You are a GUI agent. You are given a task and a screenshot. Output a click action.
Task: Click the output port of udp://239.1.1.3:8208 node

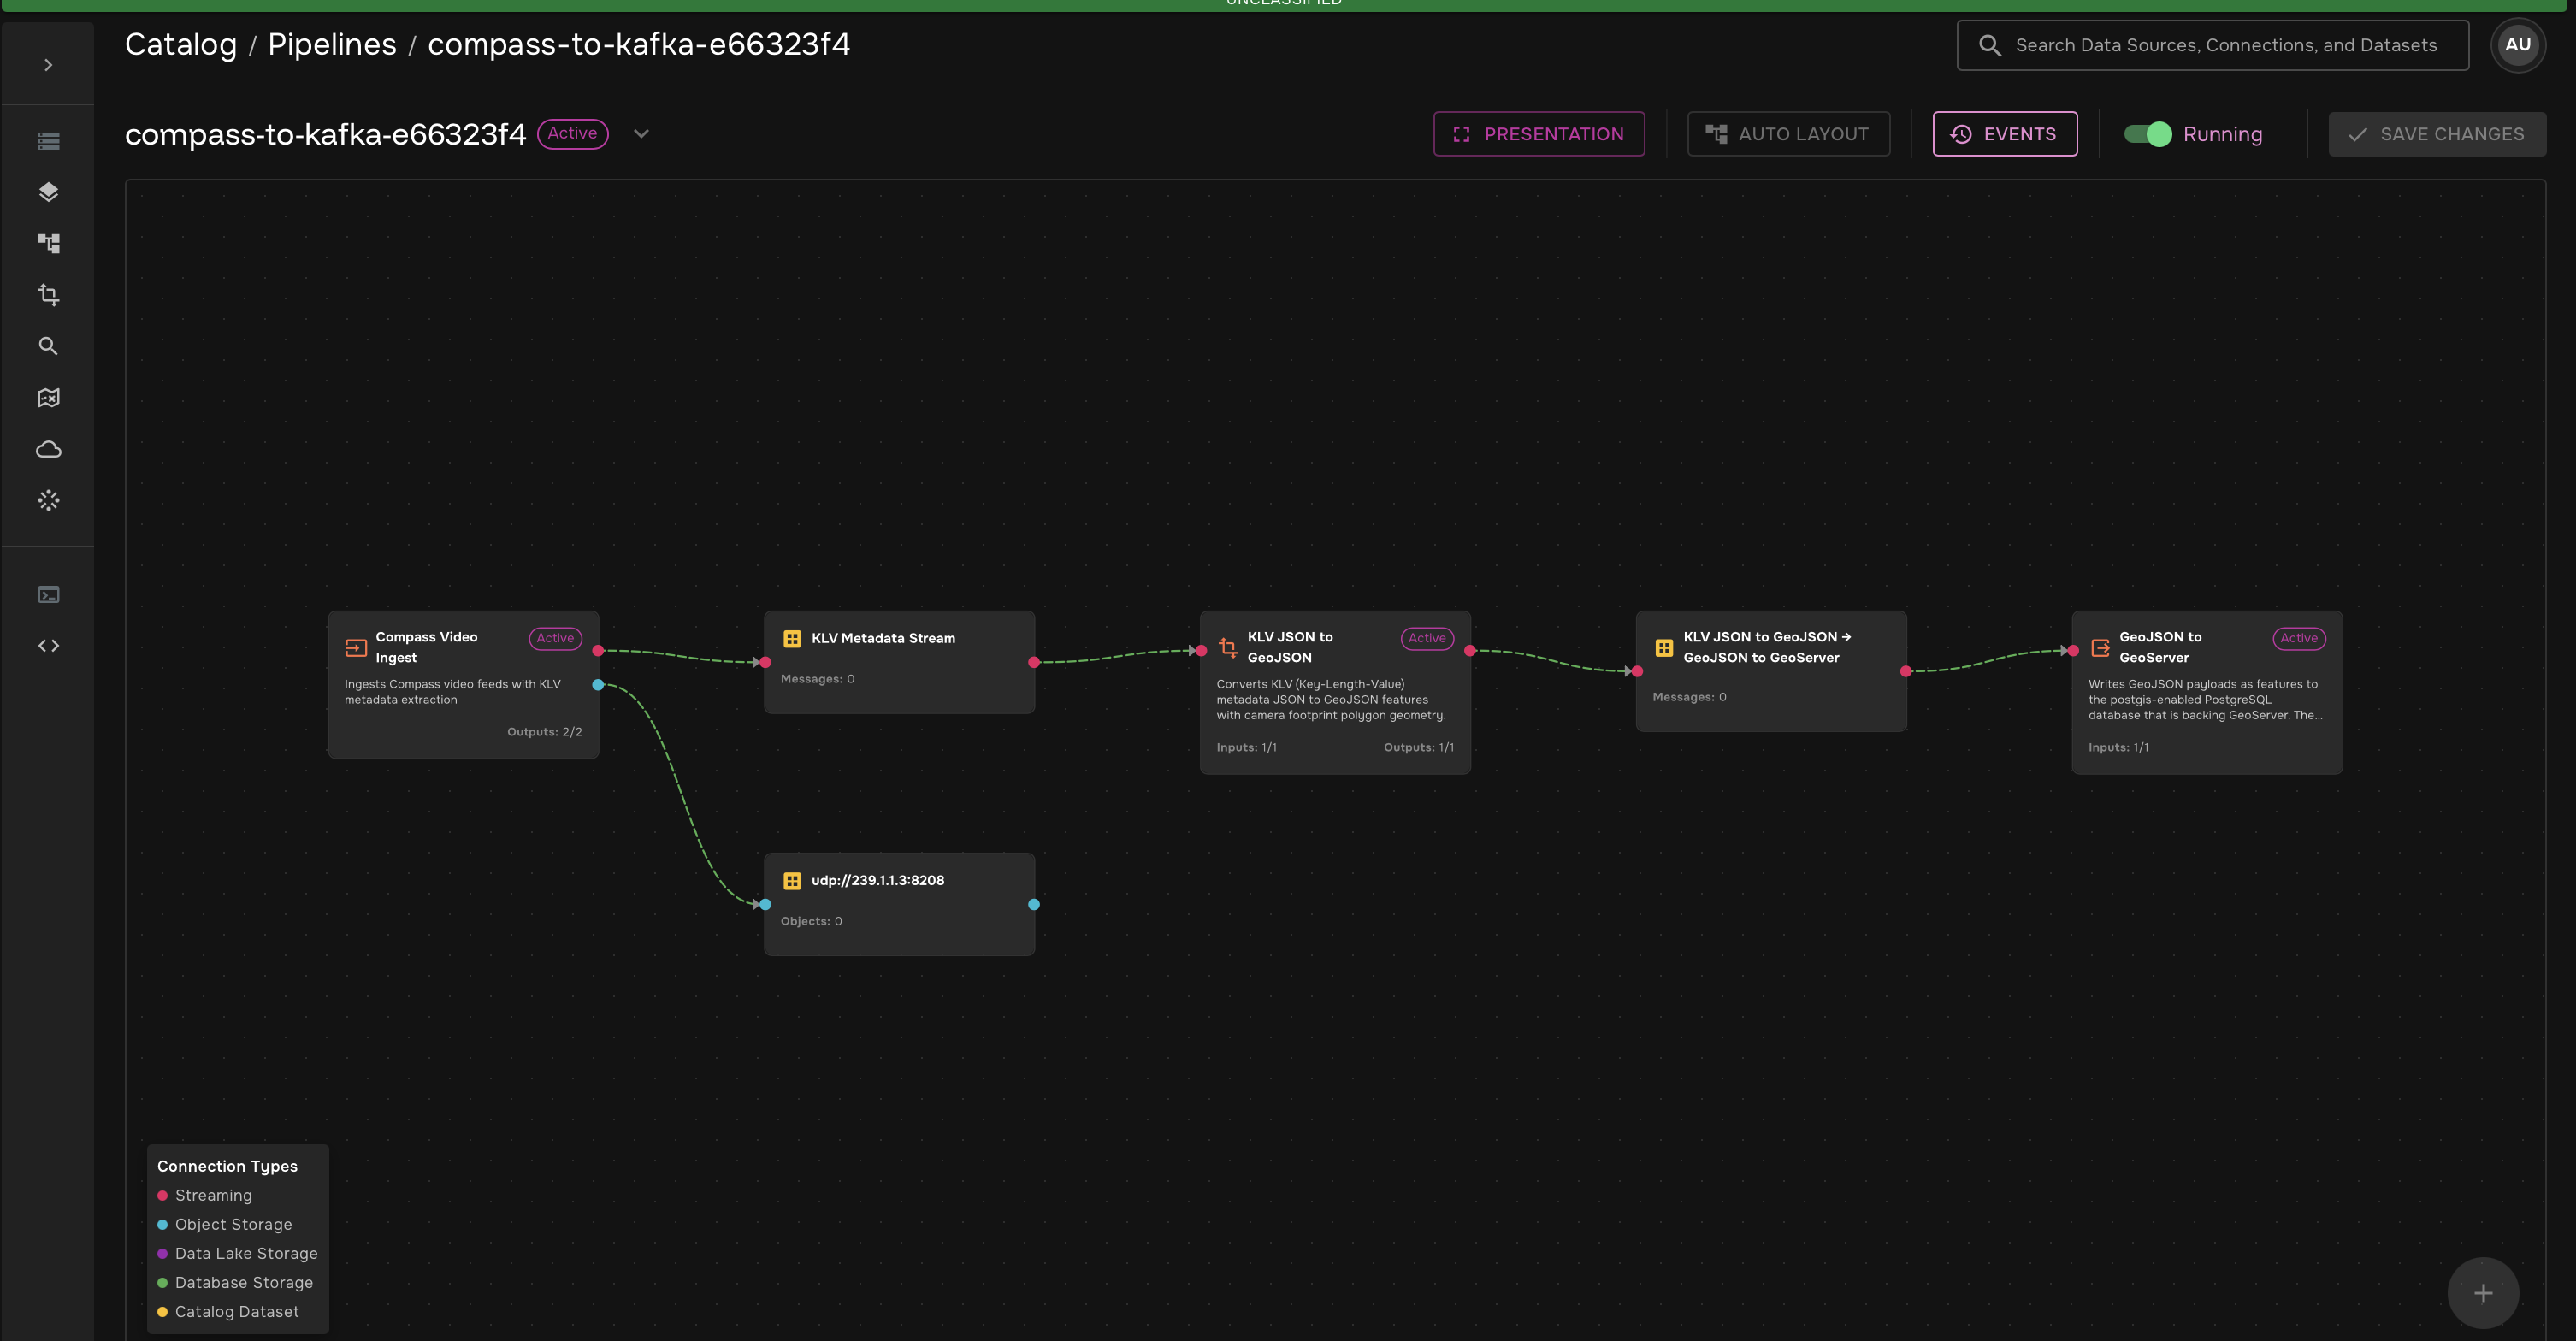click(x=1034, y=904)
